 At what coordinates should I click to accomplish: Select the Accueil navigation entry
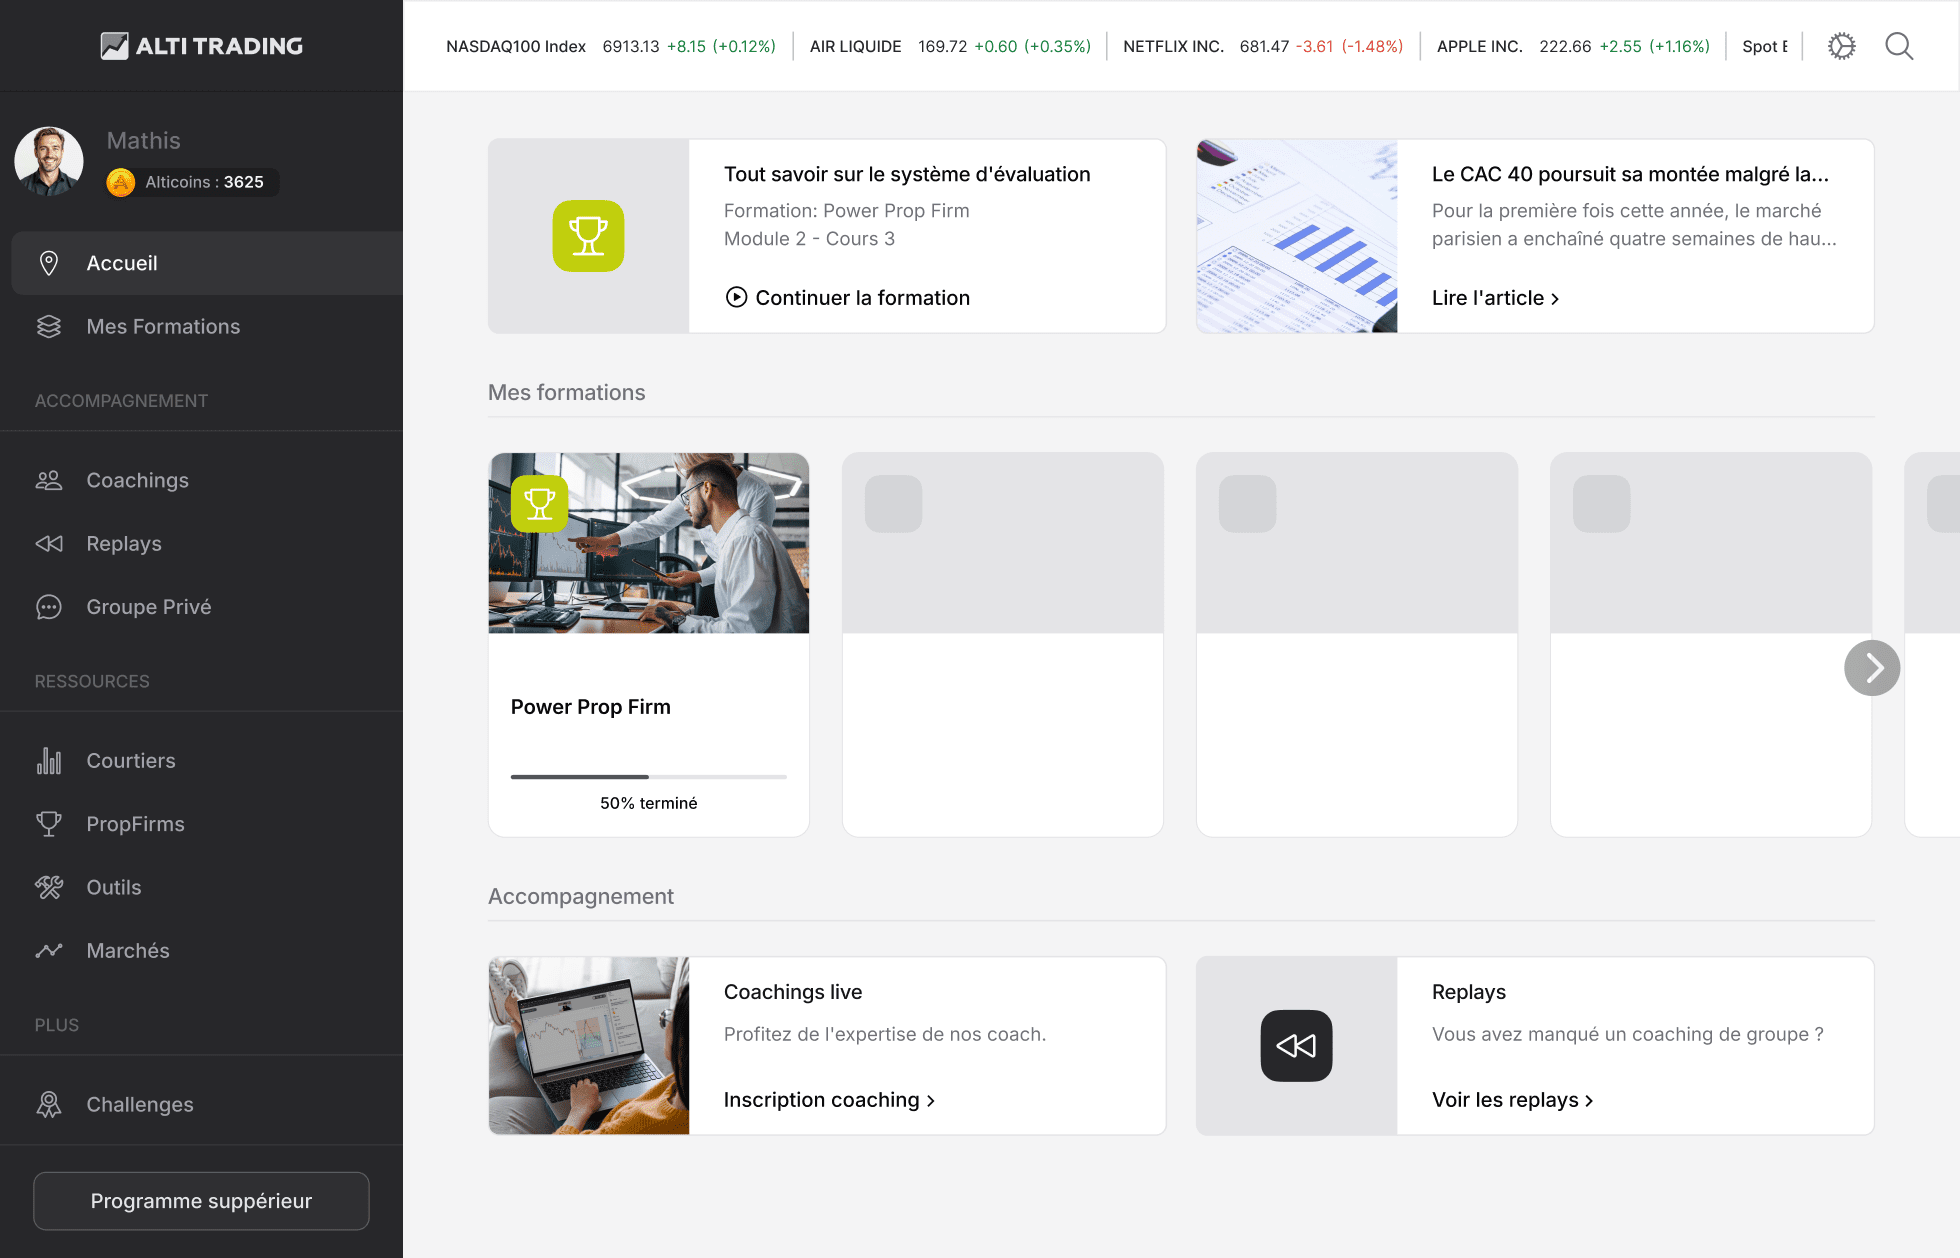tap(122, 263)
